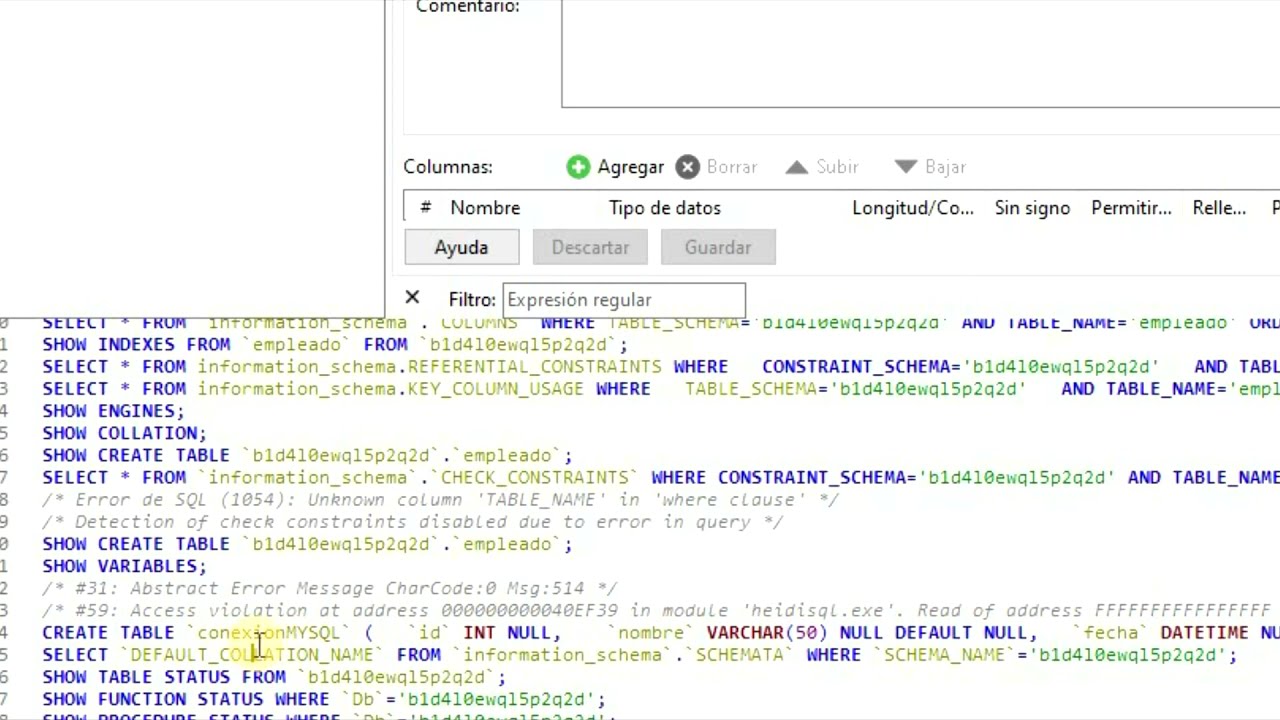Click the Bajar down-arrow icon

click(905, 167)
